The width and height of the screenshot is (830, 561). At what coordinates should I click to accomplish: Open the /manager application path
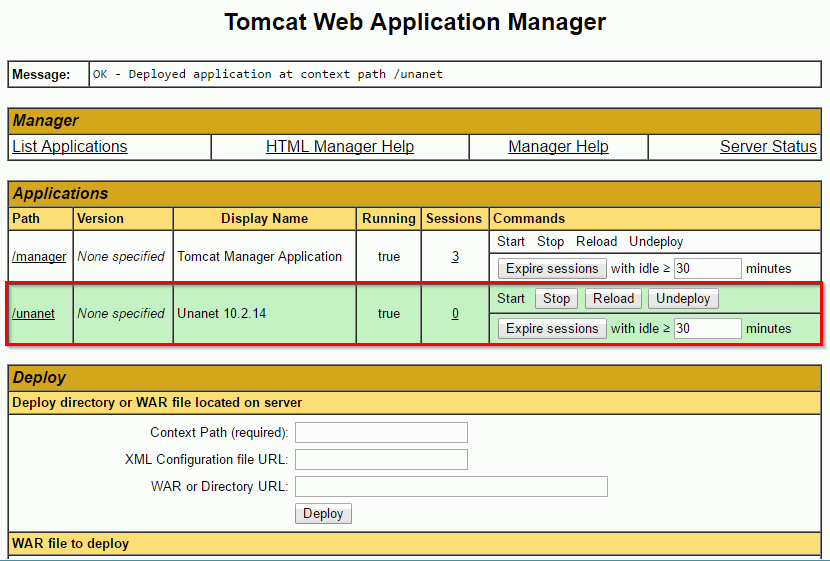pyautogui.click(x=39, y=257)
